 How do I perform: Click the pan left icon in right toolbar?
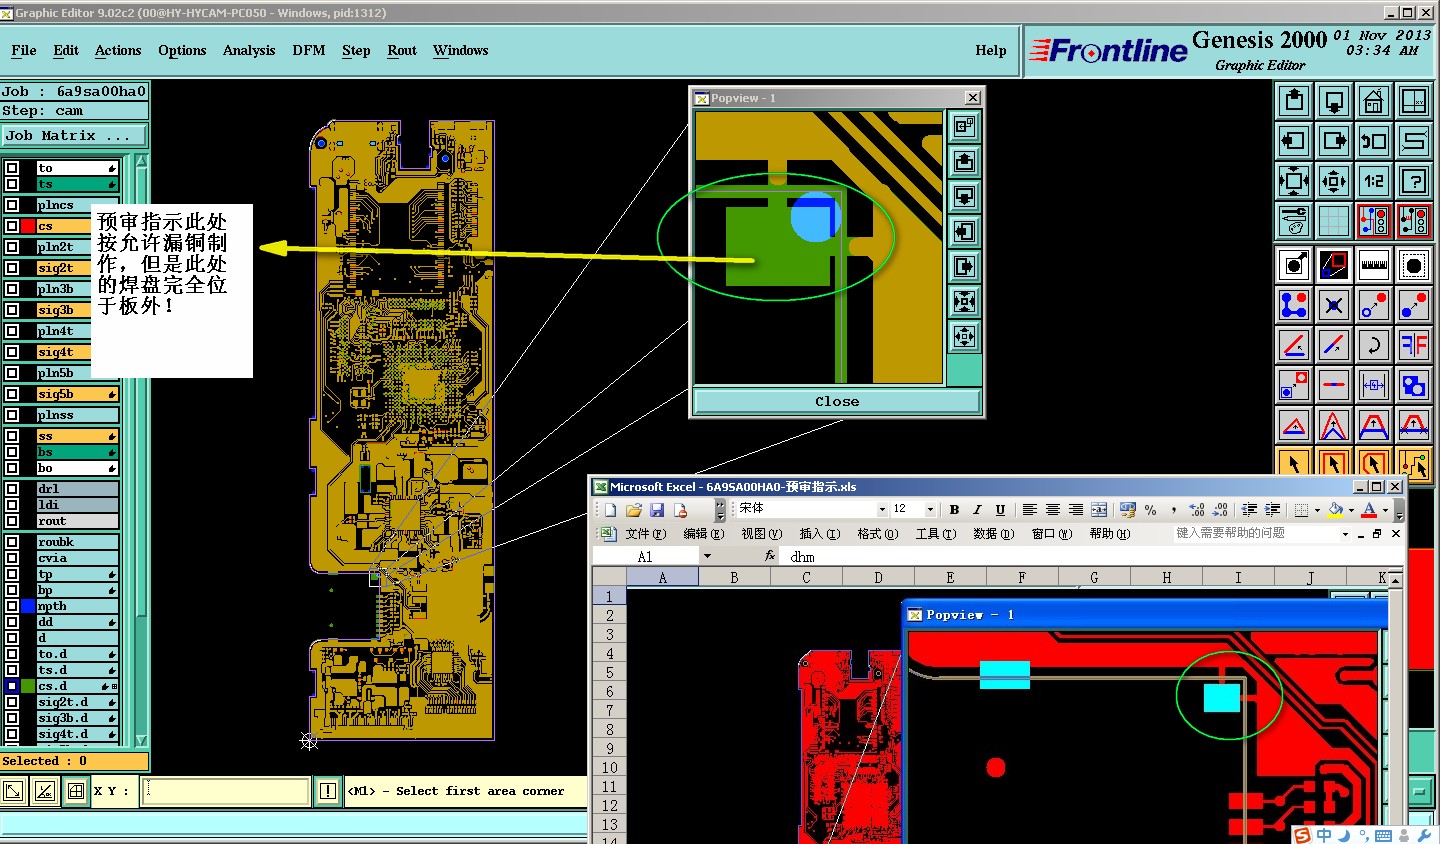[1294, 141]
